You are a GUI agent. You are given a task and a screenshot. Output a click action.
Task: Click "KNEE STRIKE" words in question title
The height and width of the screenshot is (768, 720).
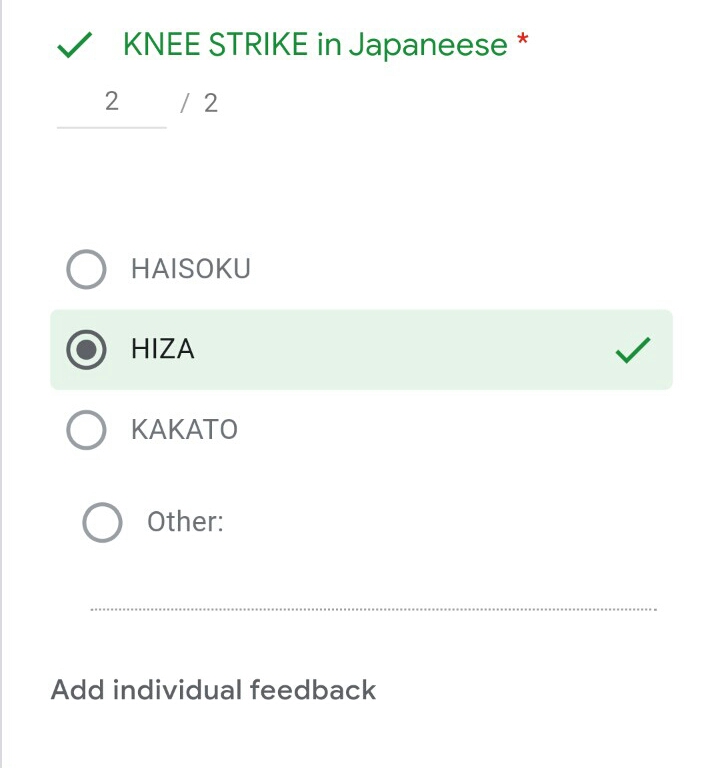click(217, 45)
